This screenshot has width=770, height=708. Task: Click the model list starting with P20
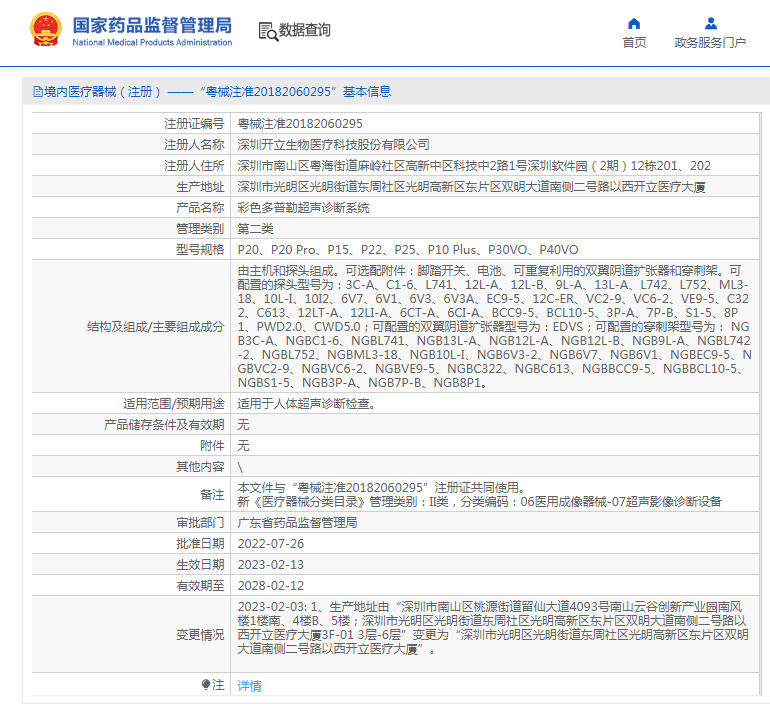(x=408, y=250)
